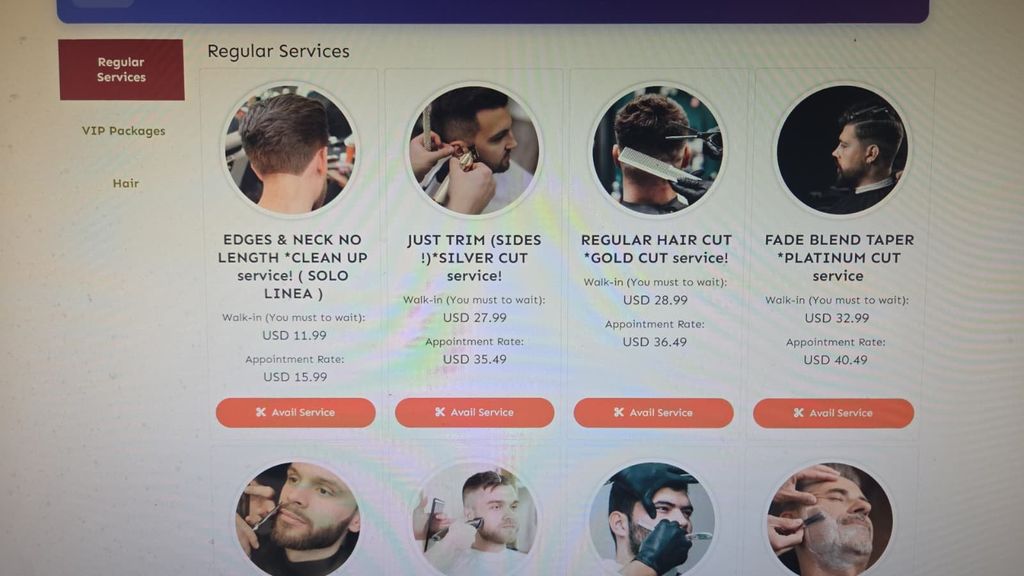1024x576 pixels.
Task: Switch to VIP Packages tab
Action: (123, 131)
